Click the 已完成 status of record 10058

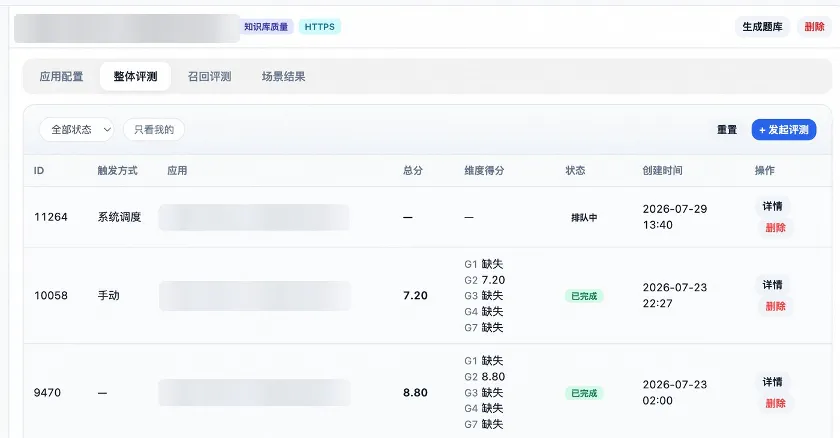coord(584,296)
